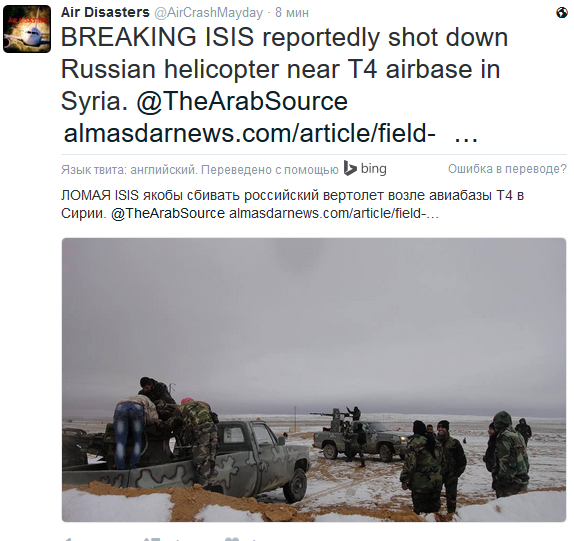Click the Bing logo in the translation notice
The height and width of the screenshot is (541, 574).
click(365, 169)
